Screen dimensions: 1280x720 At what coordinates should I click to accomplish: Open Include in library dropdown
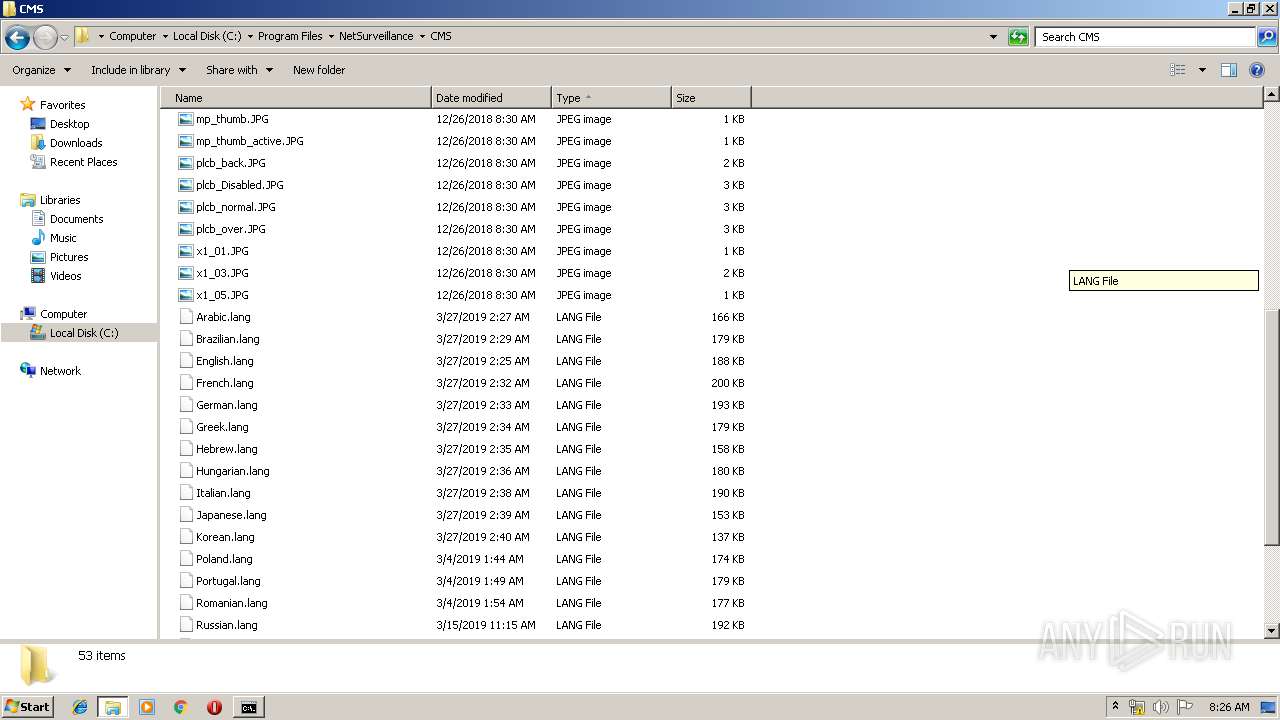pyautogui.click(x=138, y=70)
